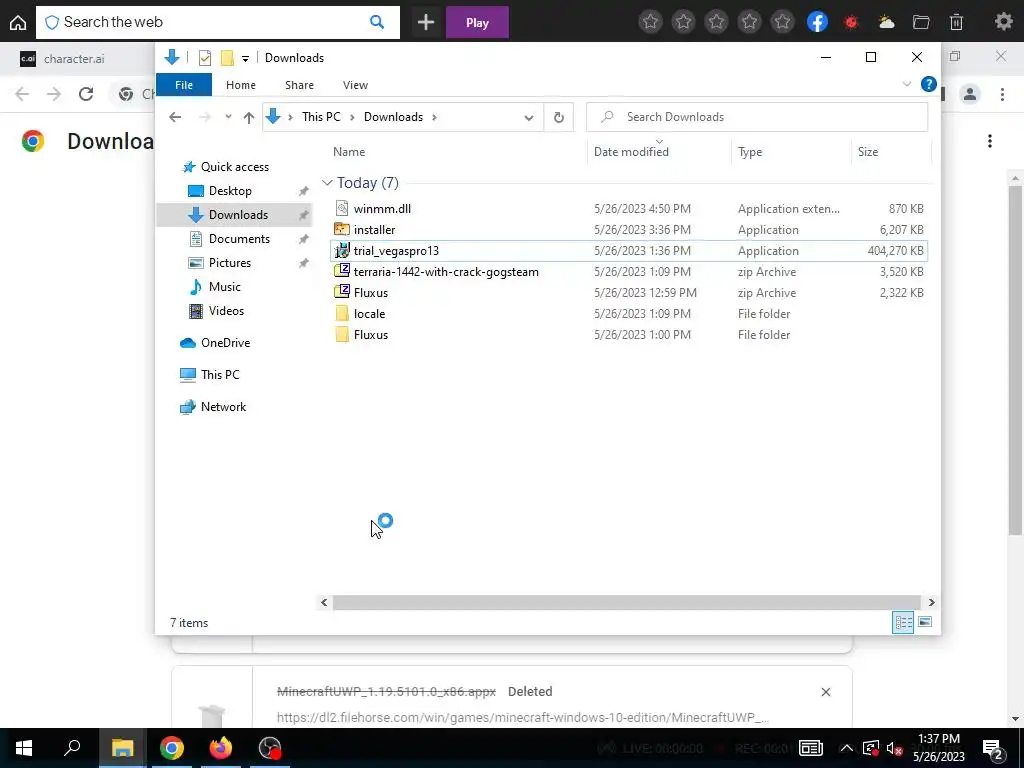Open the weather icon in browser top bar
Screen dimensions: 1024x768
coord(886,22)
